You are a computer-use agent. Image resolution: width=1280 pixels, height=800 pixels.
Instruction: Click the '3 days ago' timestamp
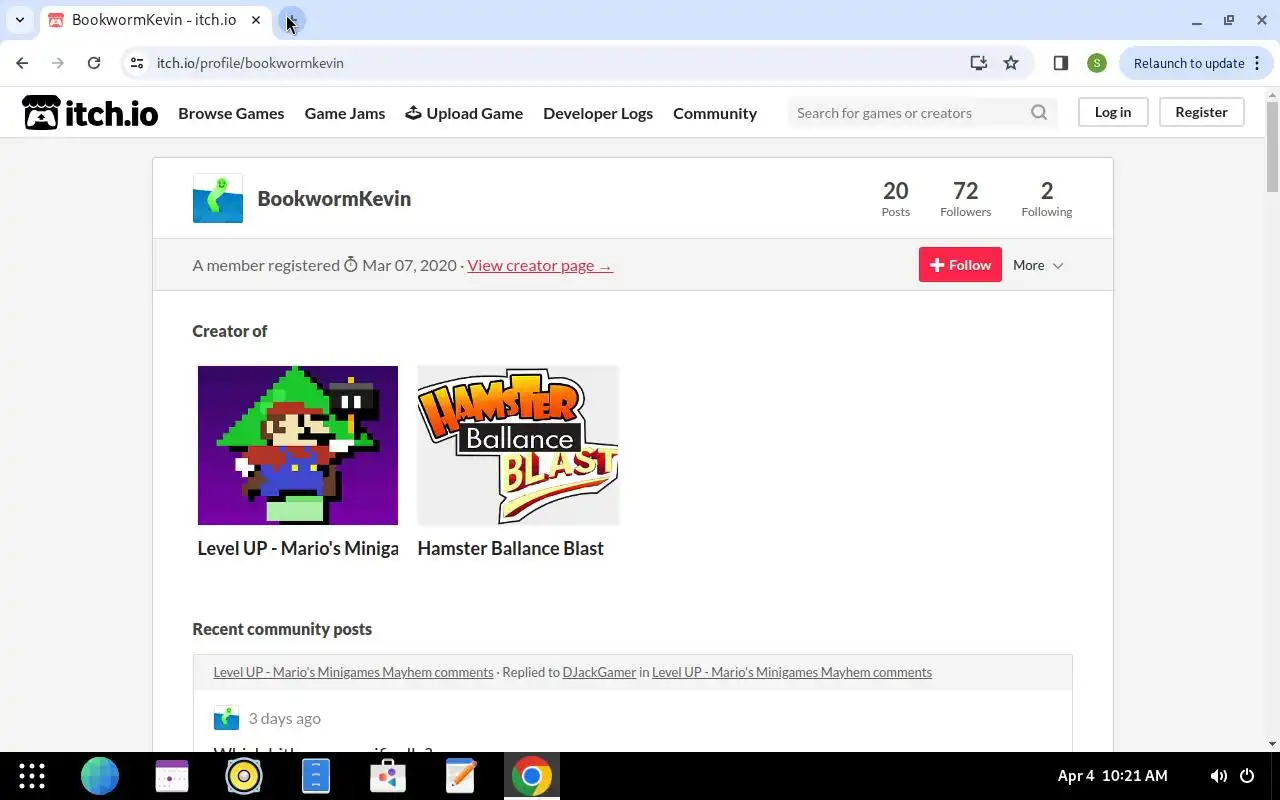[285, 718]
